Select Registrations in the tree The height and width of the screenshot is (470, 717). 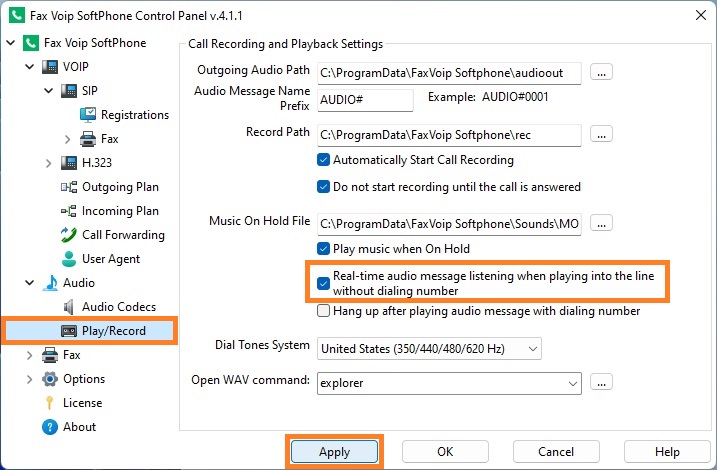click(x=135, y=115)
